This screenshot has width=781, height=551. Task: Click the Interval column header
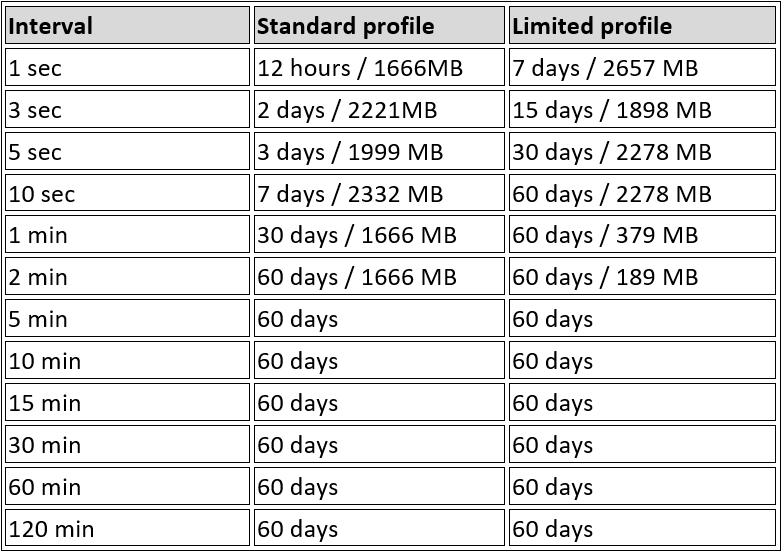click(x=127, y=26)
